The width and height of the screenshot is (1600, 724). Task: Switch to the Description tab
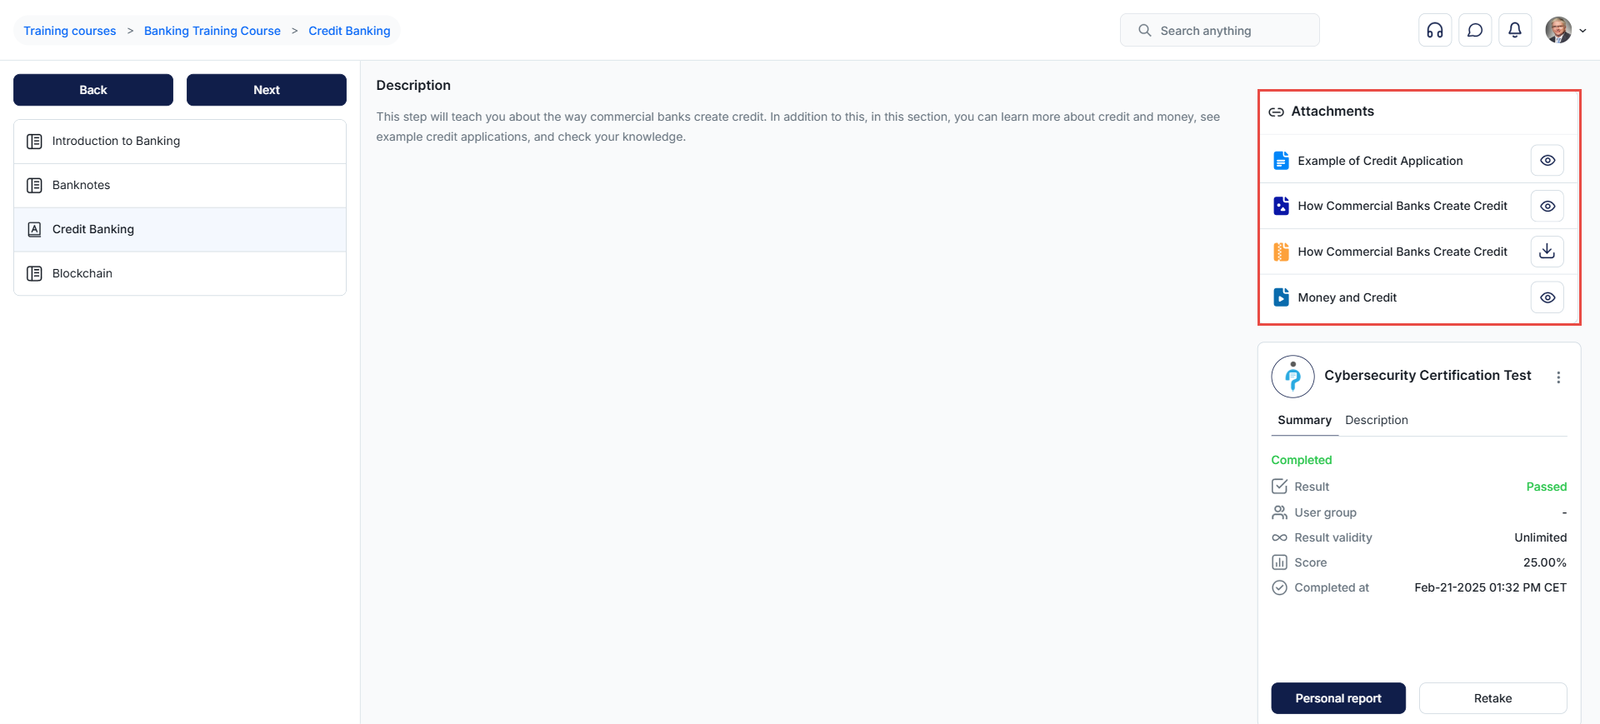click(1376, 420)
